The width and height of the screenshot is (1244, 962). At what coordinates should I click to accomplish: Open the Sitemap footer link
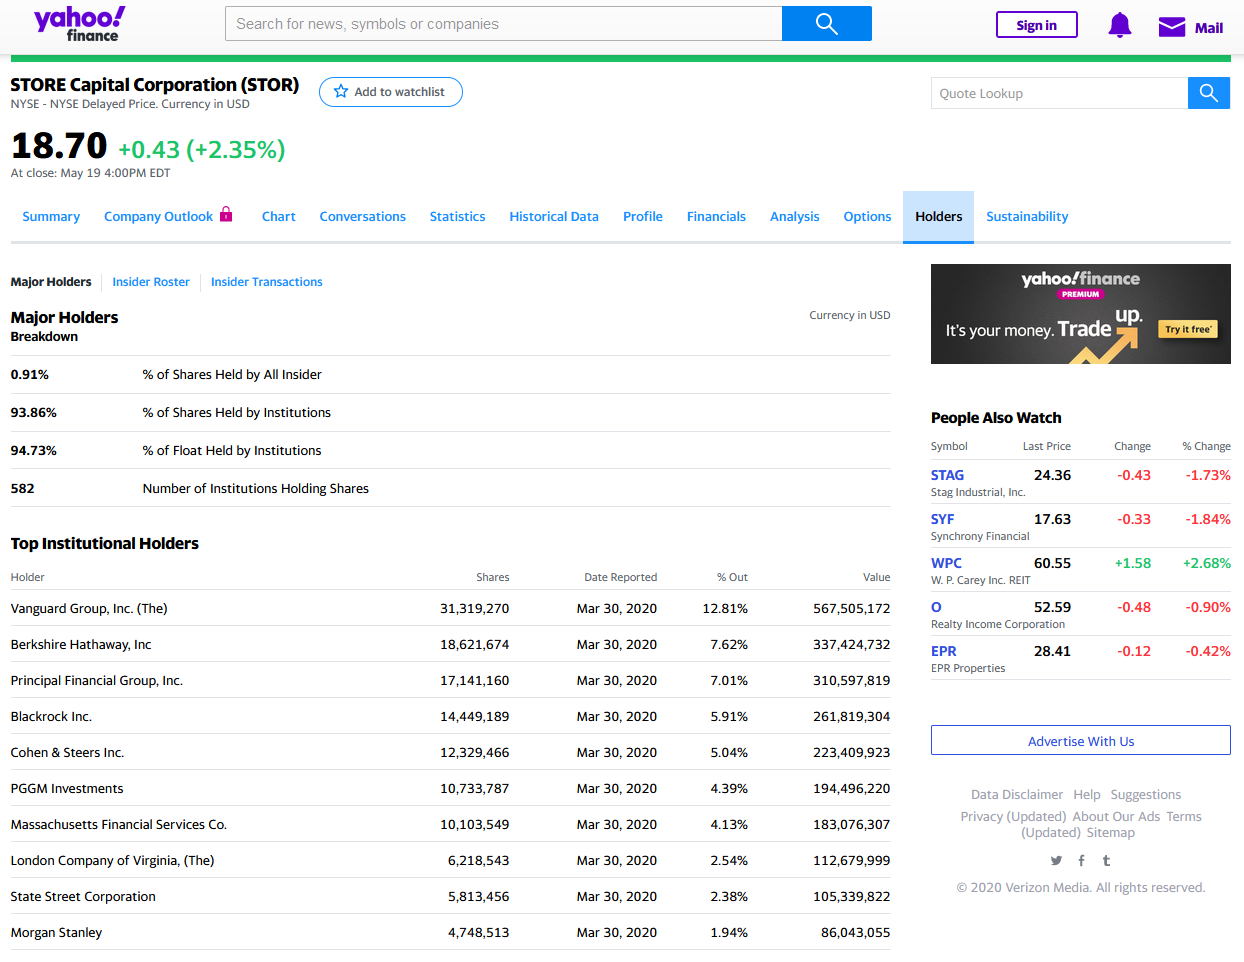[x=1111, y=833]
